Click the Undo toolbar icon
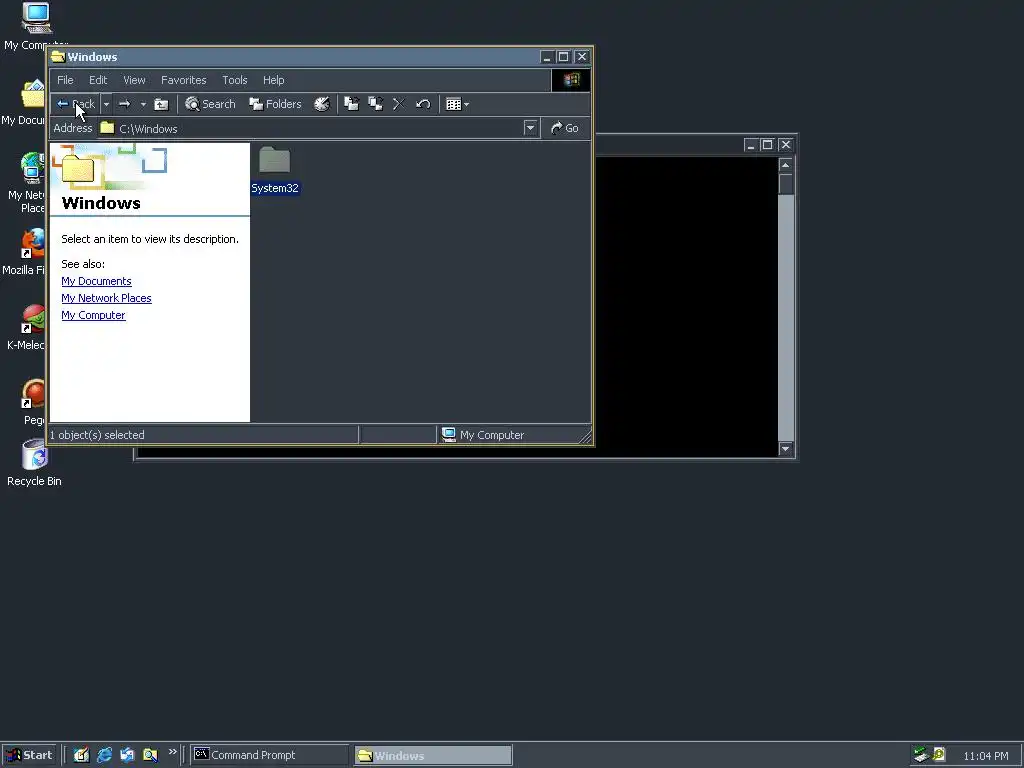 [x=423, y=104]
